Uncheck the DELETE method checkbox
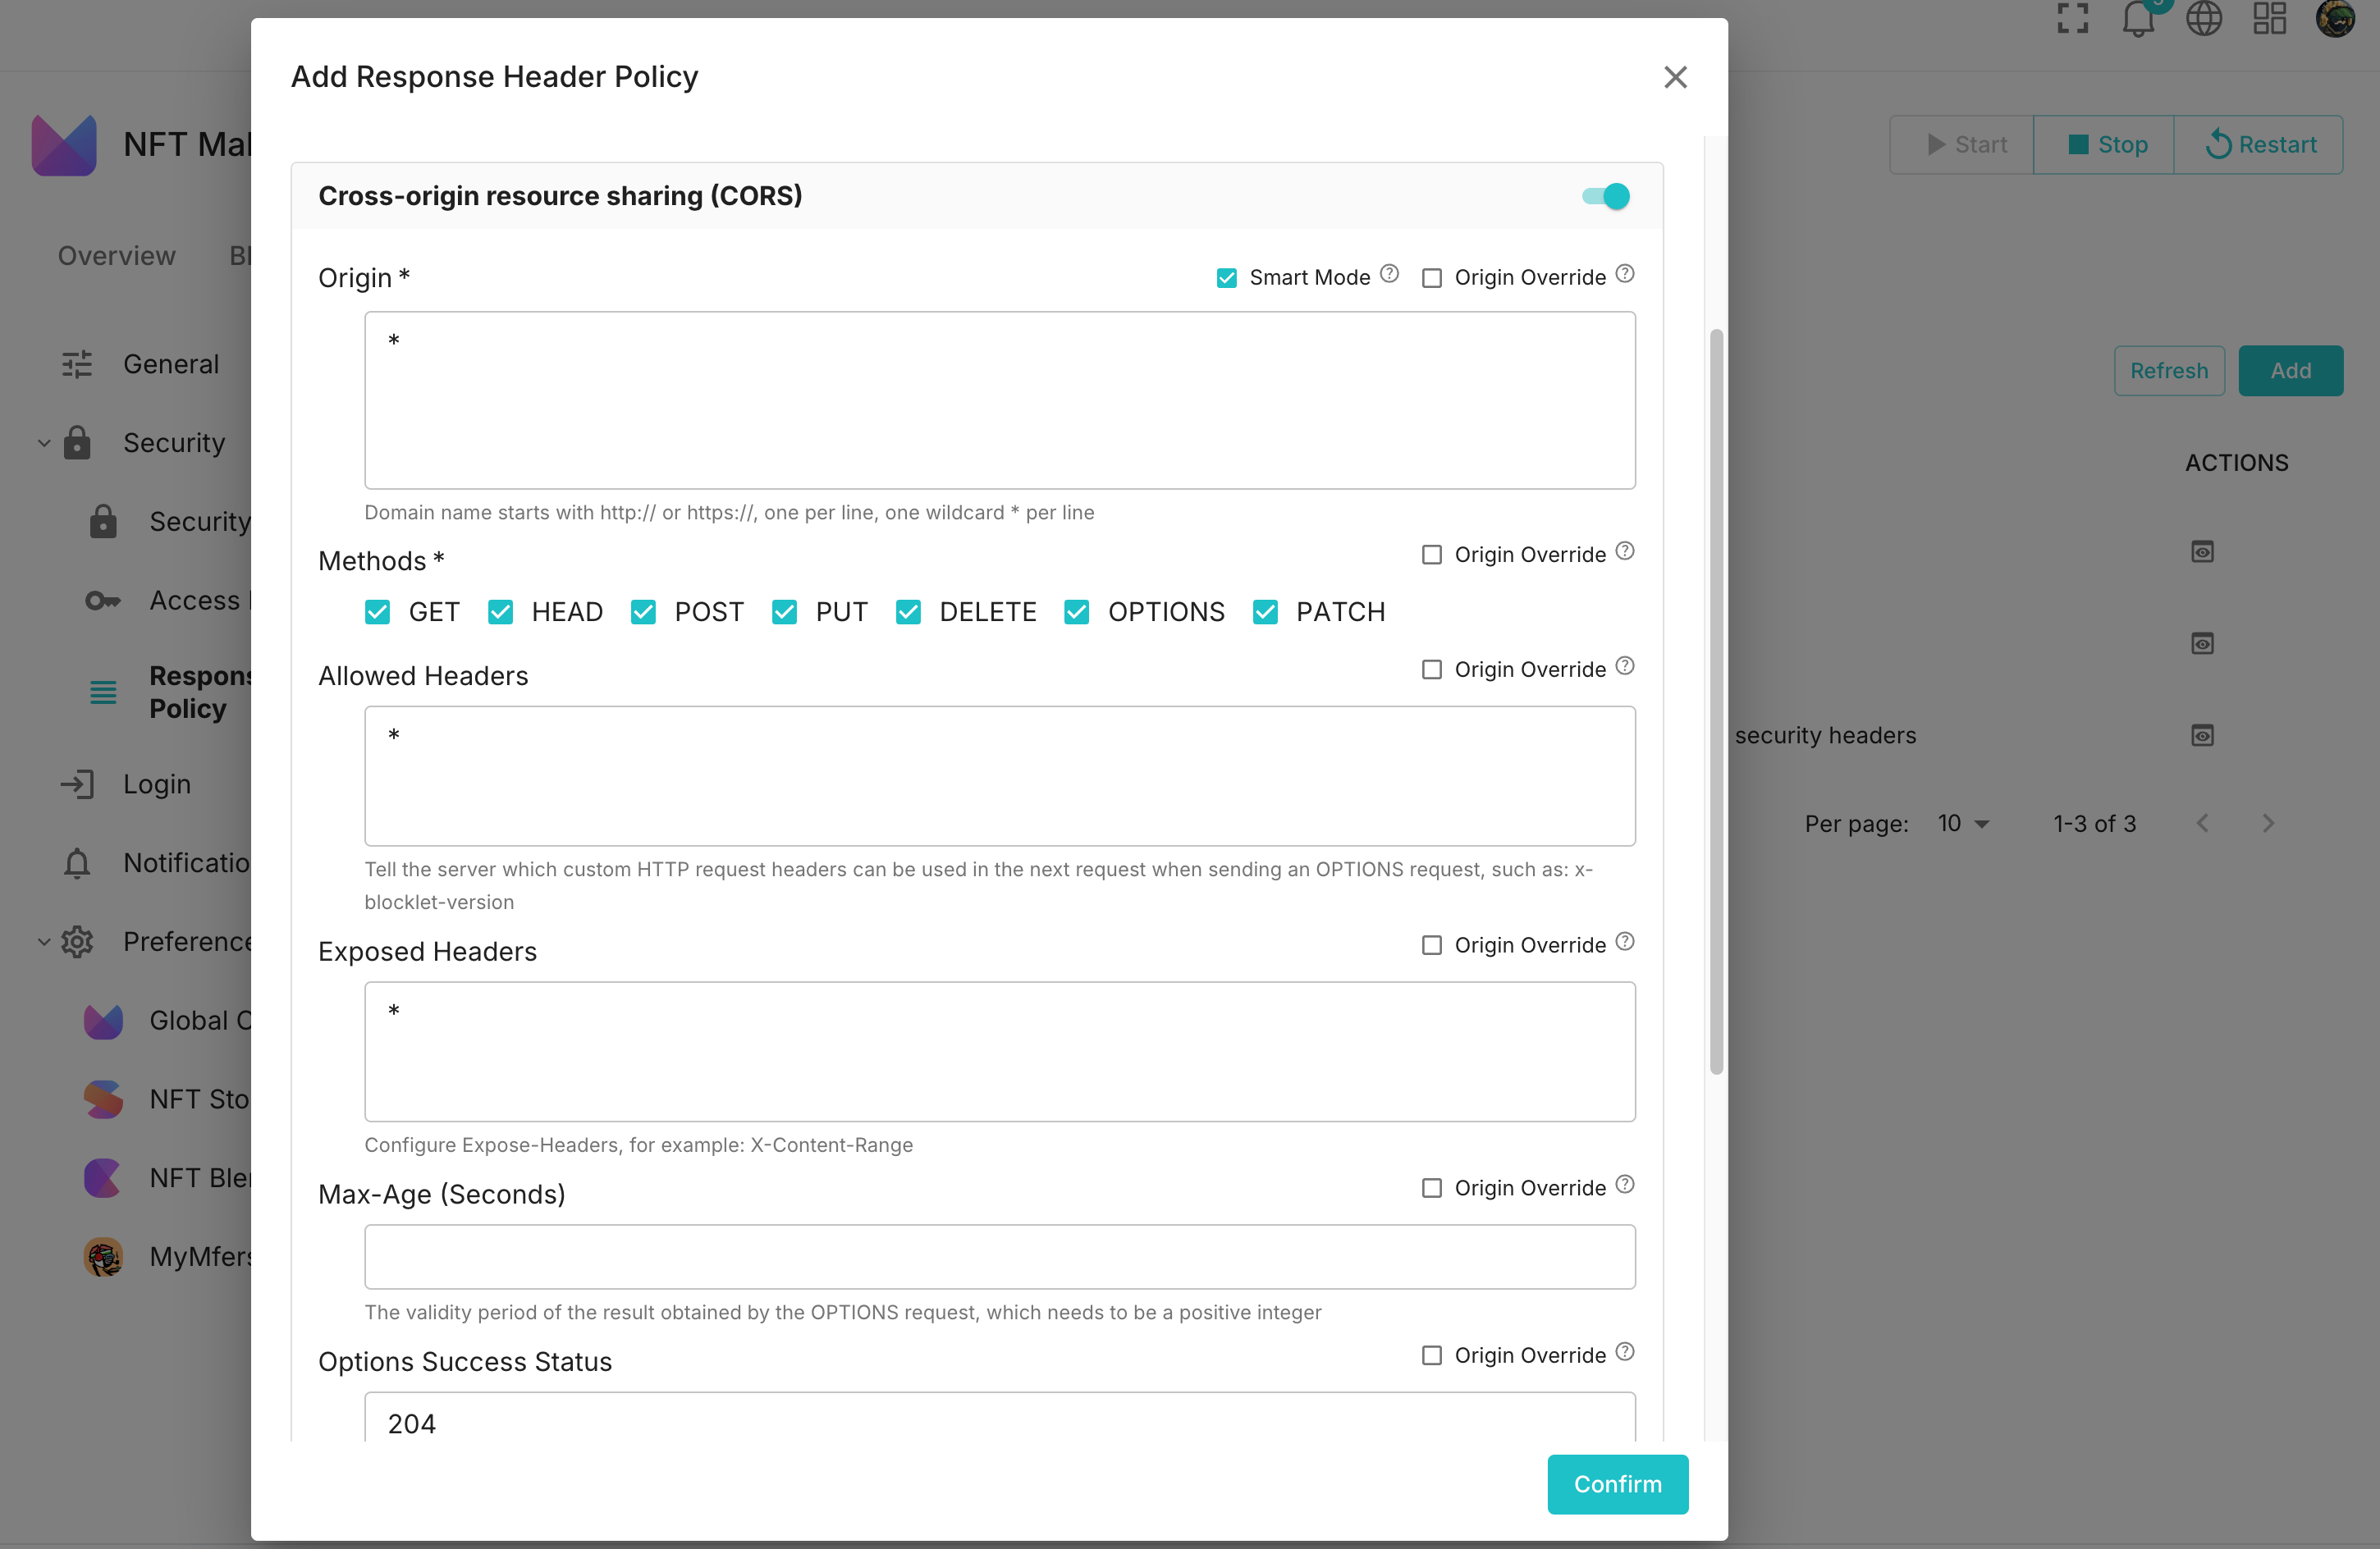Screen dimensions: 2380x1549 [x=908, y=612]
